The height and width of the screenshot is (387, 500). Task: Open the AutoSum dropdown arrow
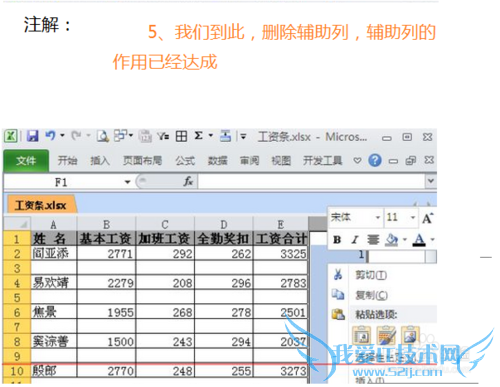tap(211, 136)
